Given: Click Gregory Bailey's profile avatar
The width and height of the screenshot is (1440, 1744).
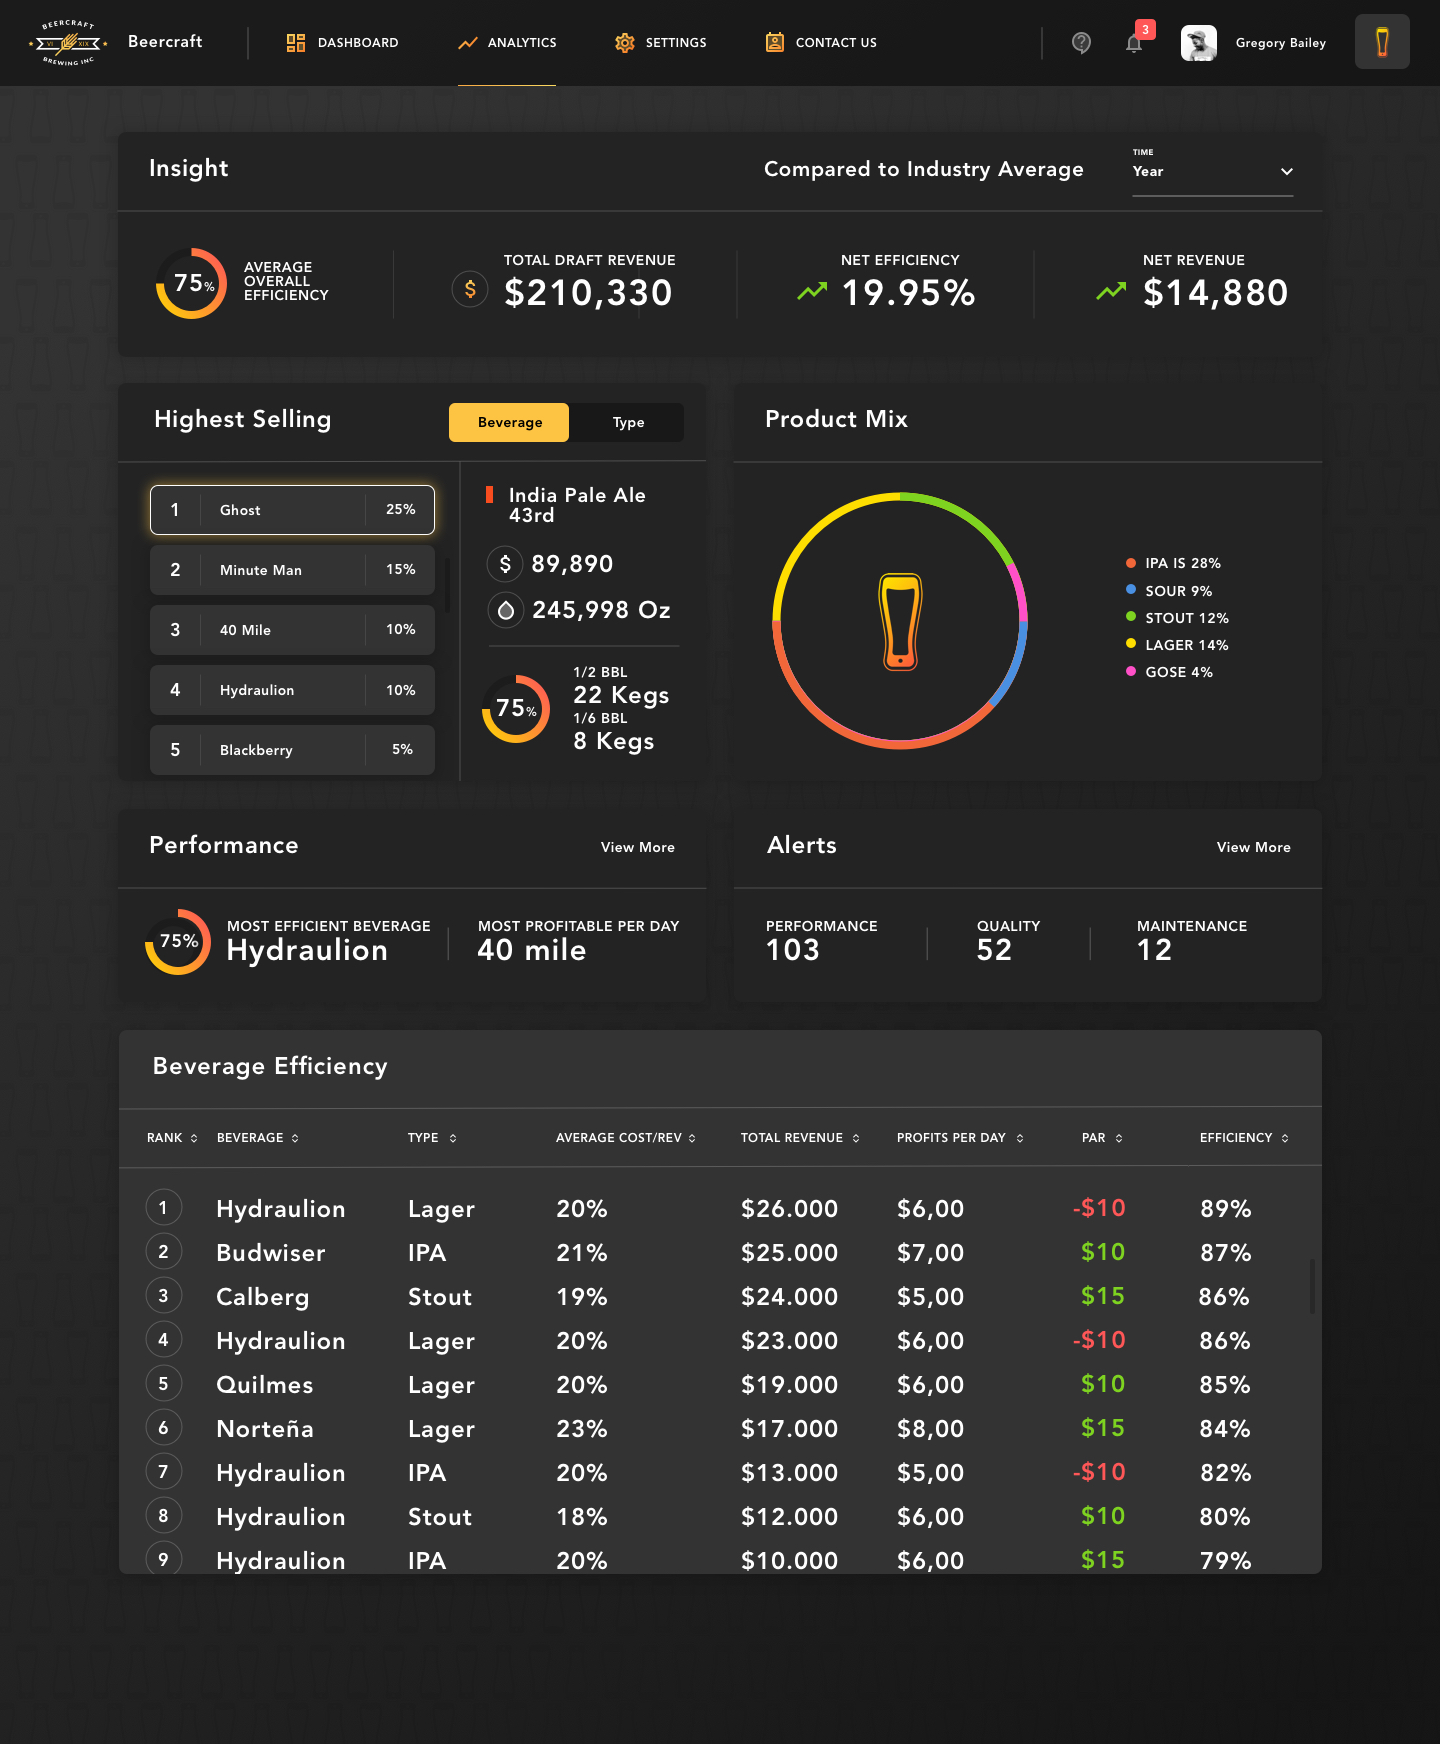Looking at the screenshot, I should pyautogui.click(x=1198, y=43).
